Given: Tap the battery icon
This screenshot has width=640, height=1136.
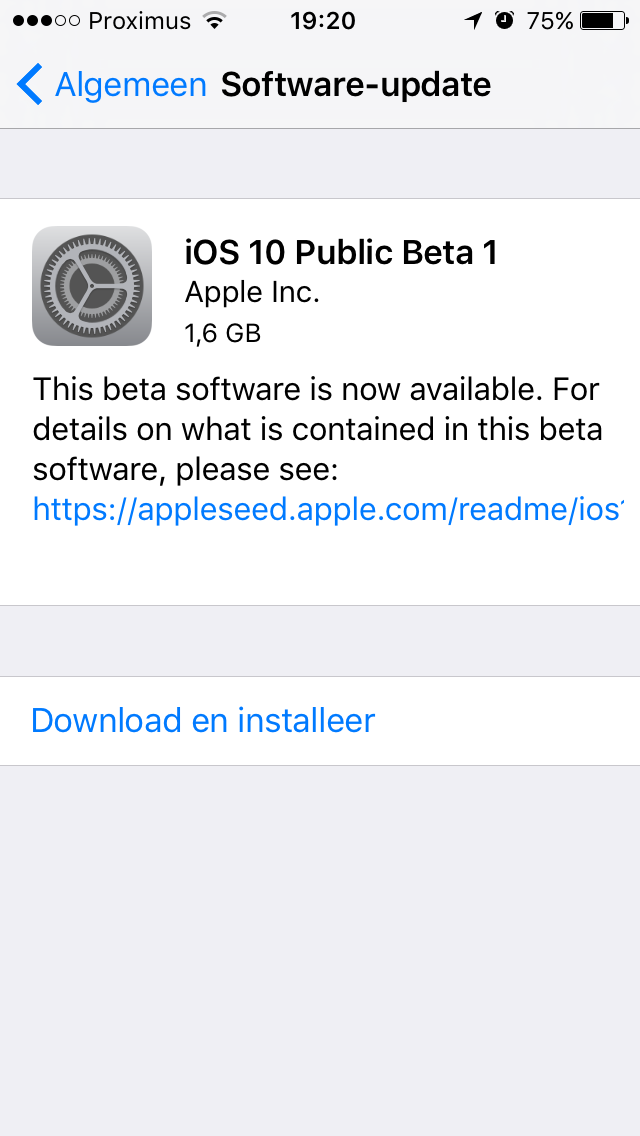Looking at the screenshot, I should click(604, 21).
